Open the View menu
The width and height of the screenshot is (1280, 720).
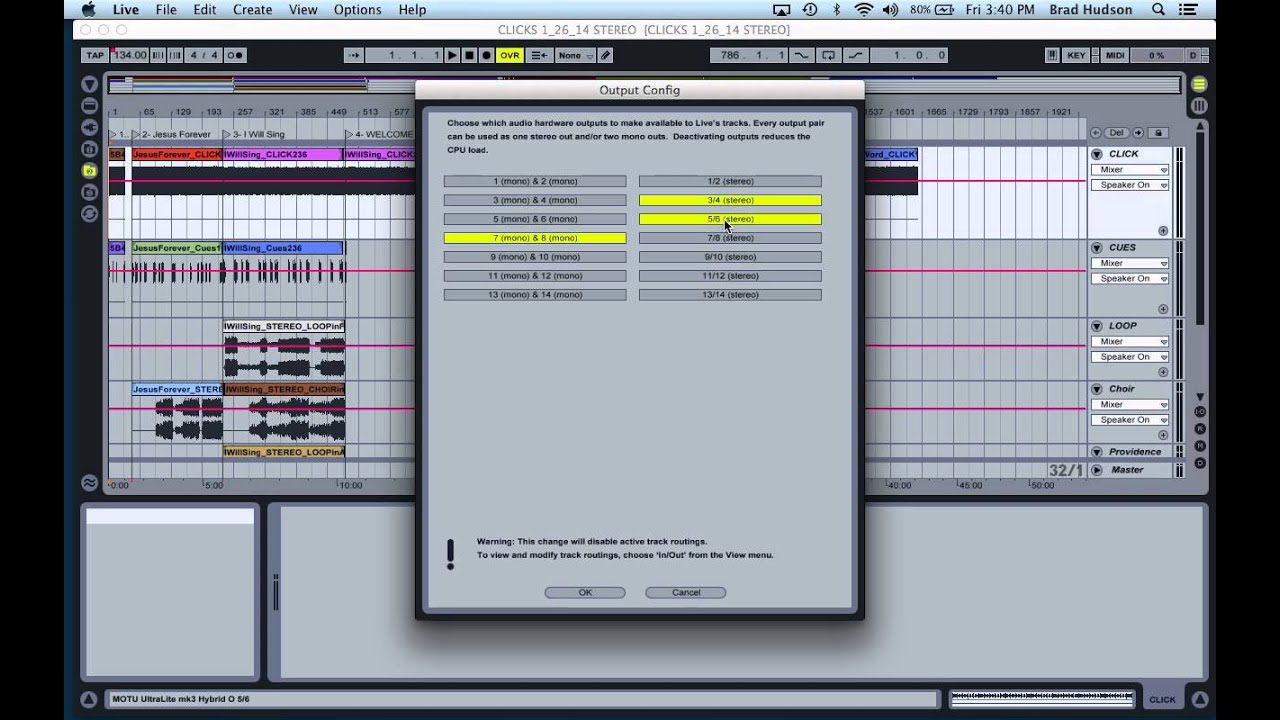click(303, 10)
